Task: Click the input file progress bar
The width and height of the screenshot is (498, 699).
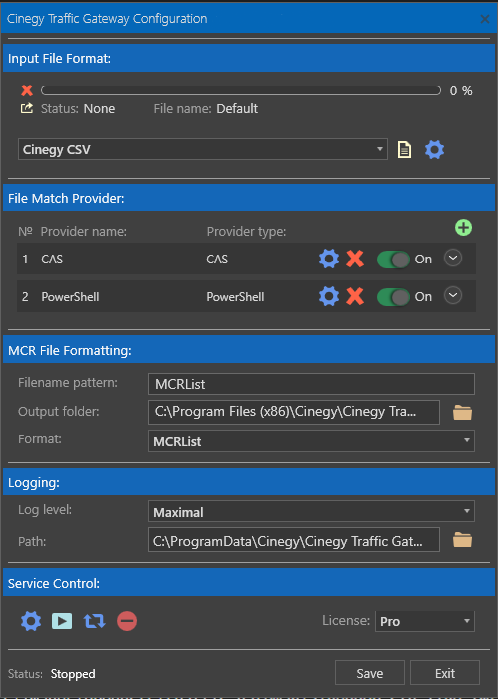Action: [x=241, y=90]
